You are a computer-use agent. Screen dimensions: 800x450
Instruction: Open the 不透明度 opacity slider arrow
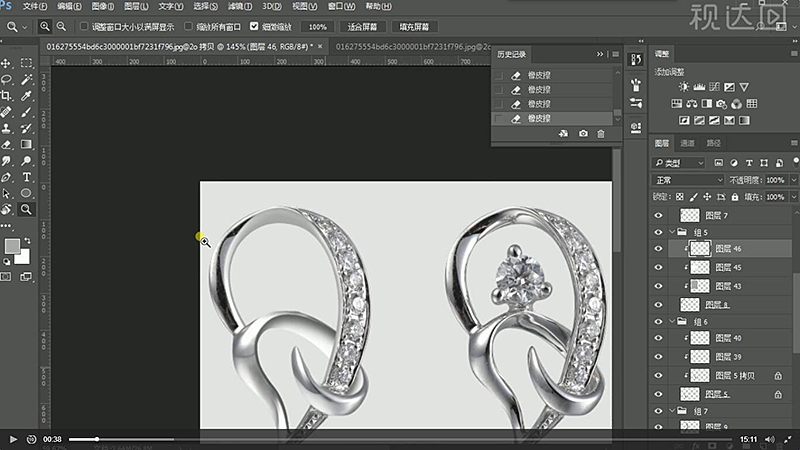(793, 180)
